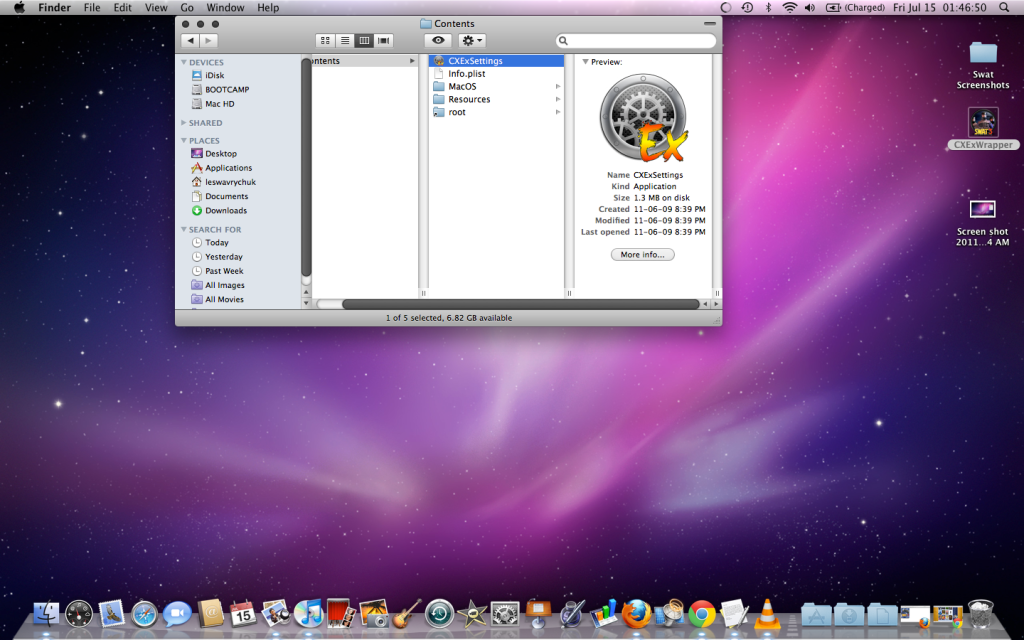This screenshot has height=640, width=1024.
Task: Expand the SHARED sidebar section
Action: (184, 123)
